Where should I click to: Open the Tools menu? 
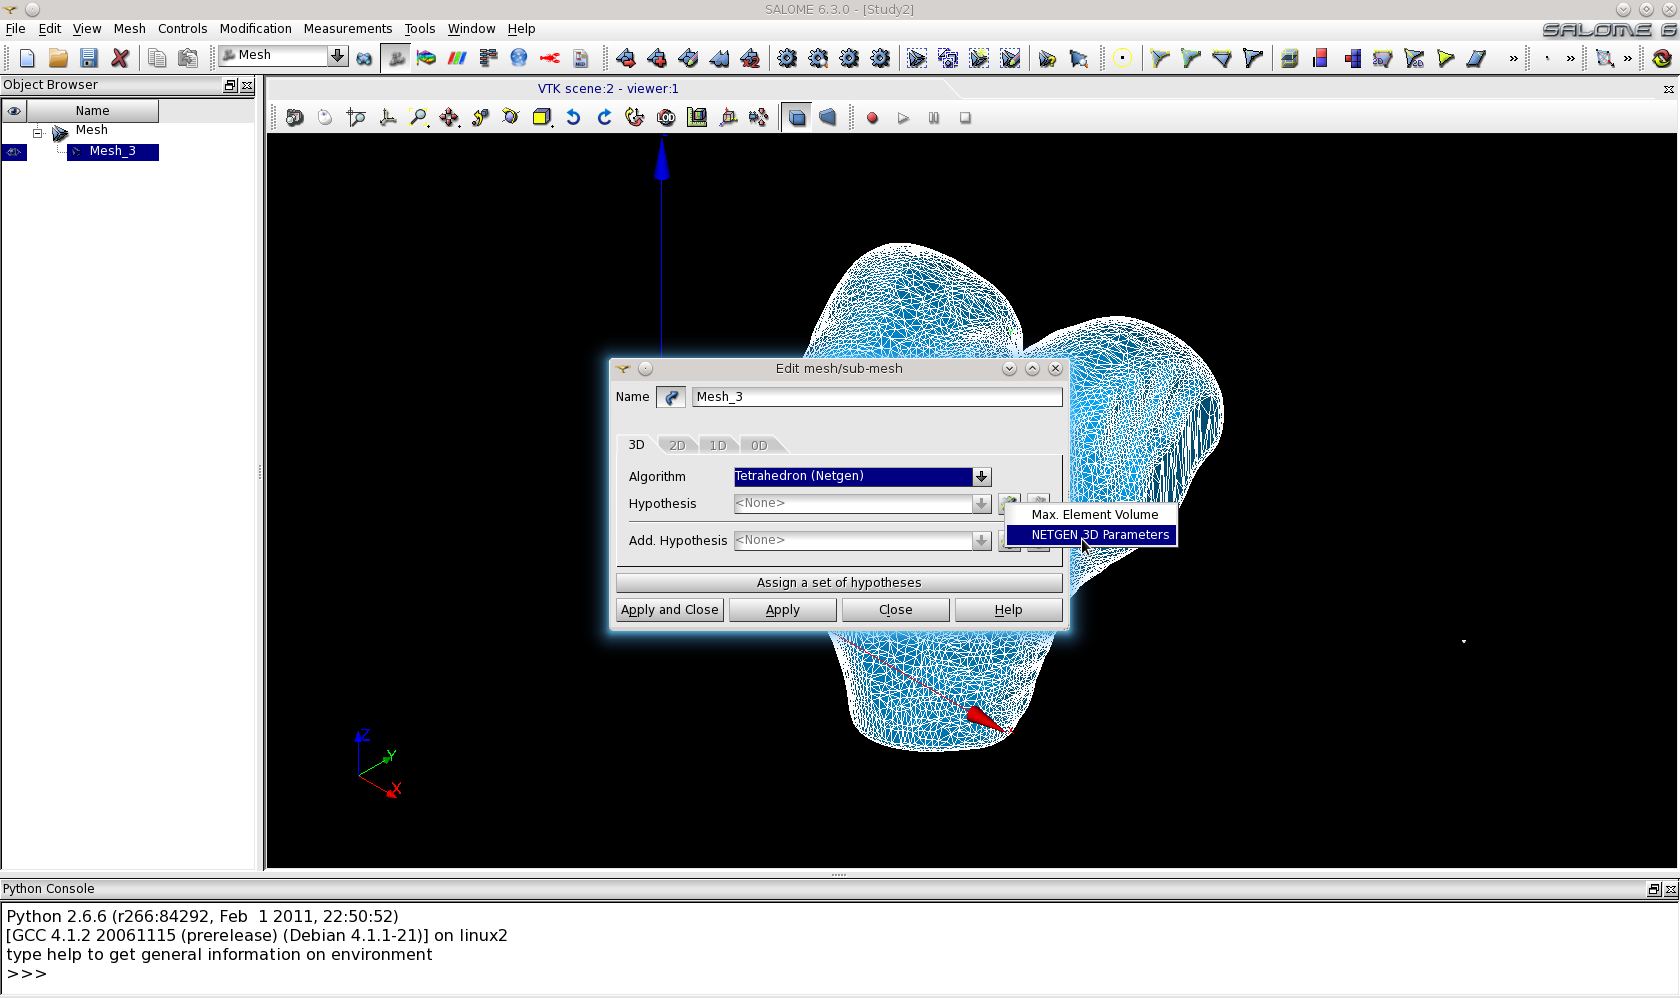420,29
